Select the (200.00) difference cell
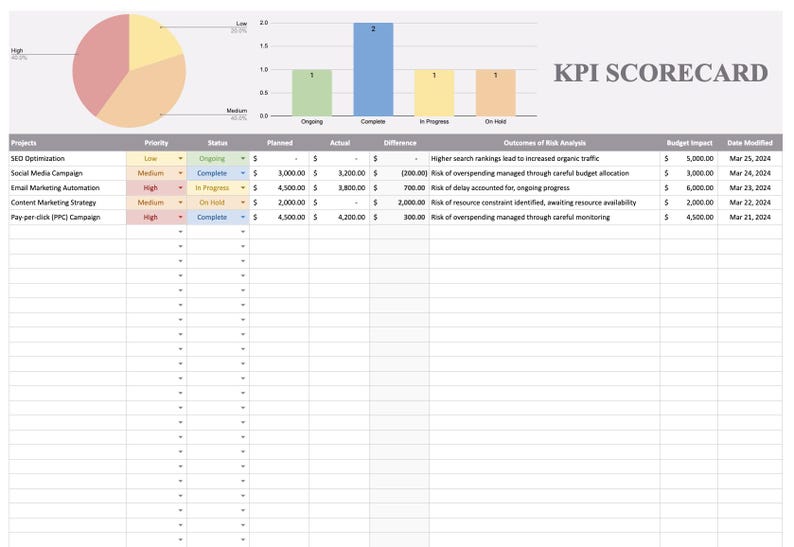This screenshot has height=547, width=794. click(x=400, y=173)
